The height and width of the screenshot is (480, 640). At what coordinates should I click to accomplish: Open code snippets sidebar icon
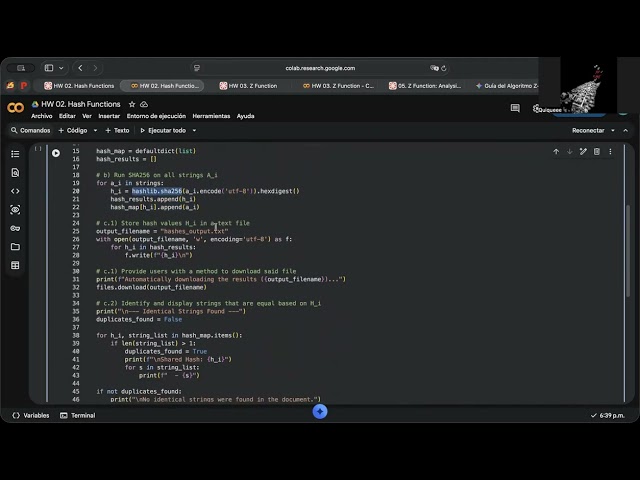coord(15,191)
